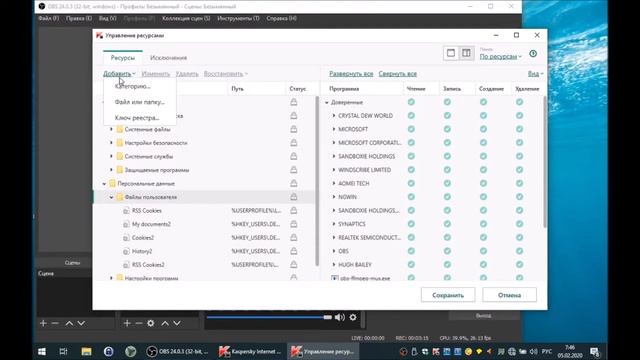Toggle delete permission for WINDSCRIBE LIMITED
This screenshot has height=360, width=640.
(519, 170)
